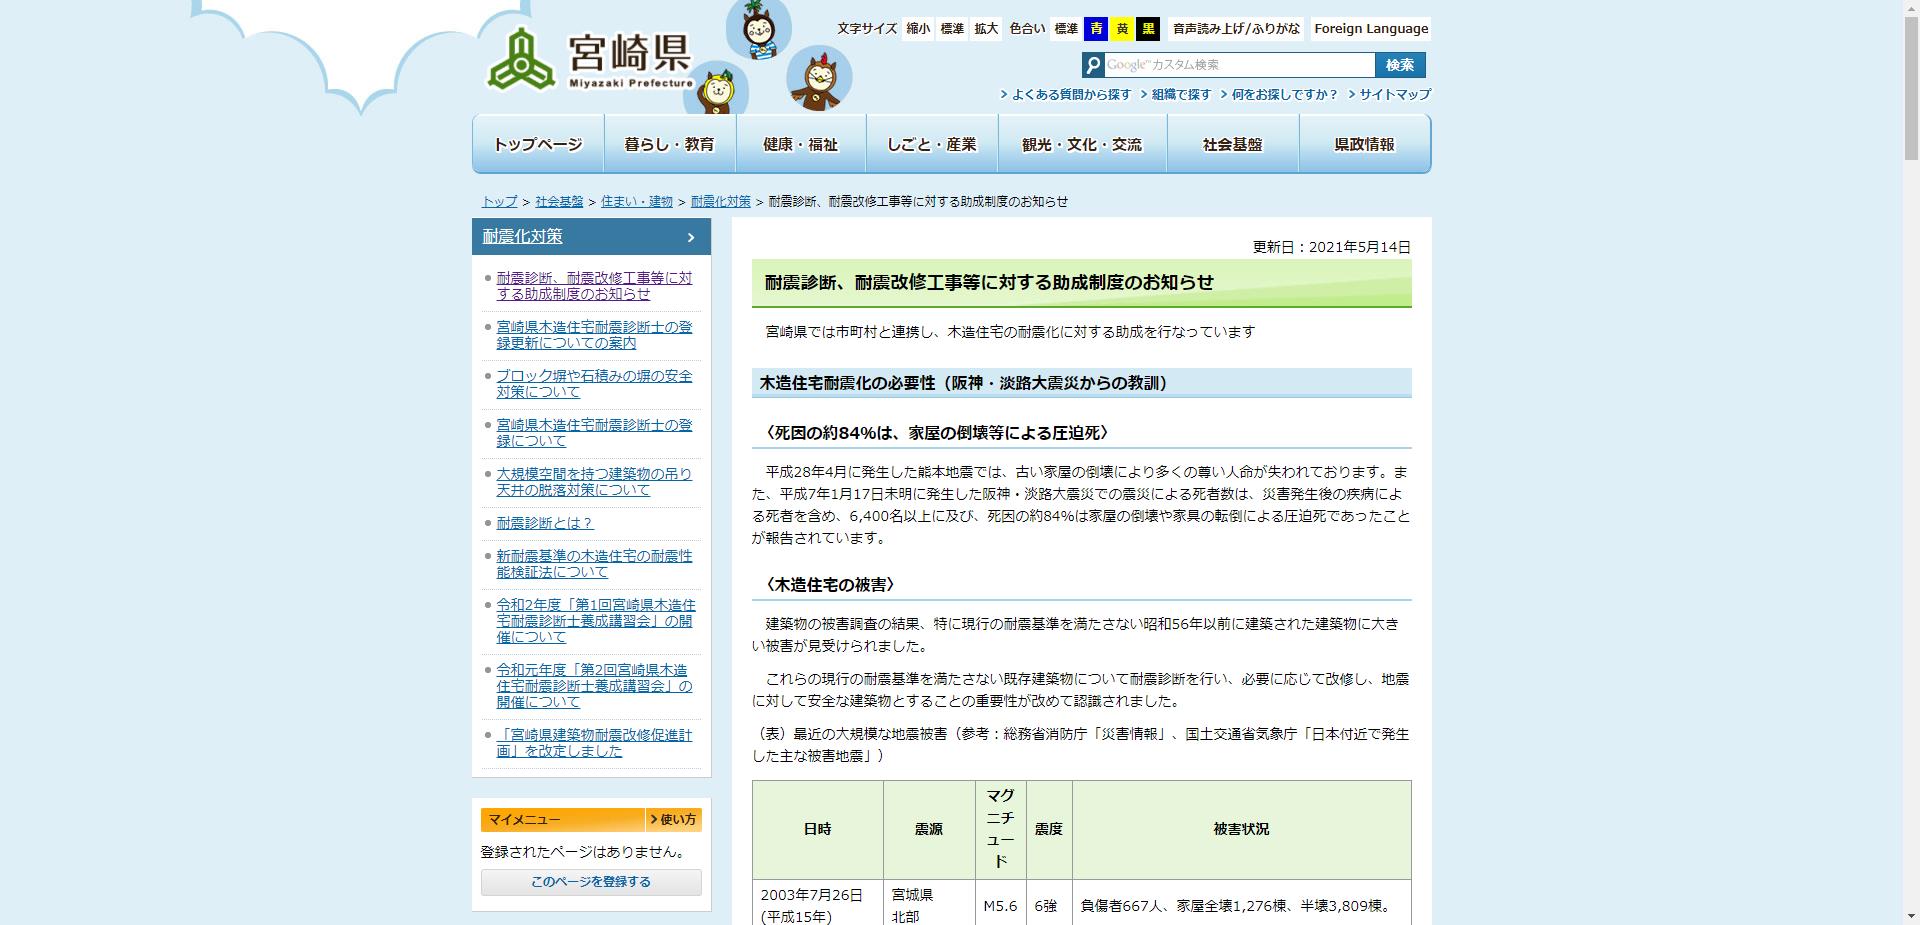
Task: Select the 青 blue color swatch
Action: (x=1097, y=30)
